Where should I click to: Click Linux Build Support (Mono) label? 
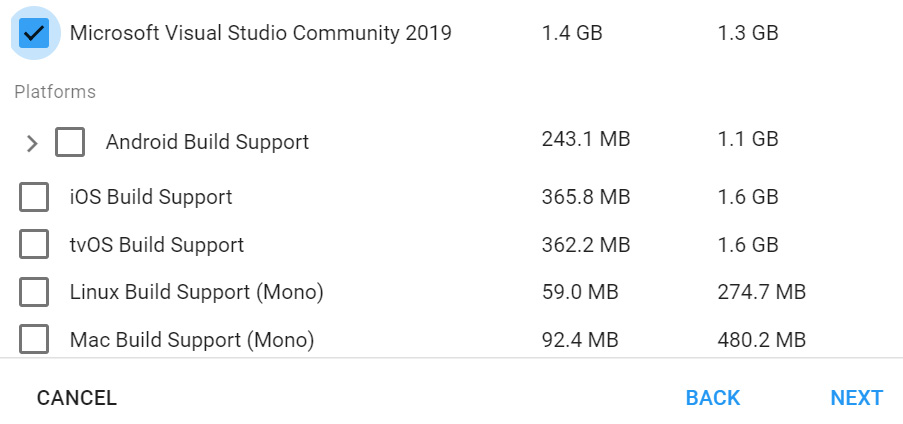coord(196,292)
